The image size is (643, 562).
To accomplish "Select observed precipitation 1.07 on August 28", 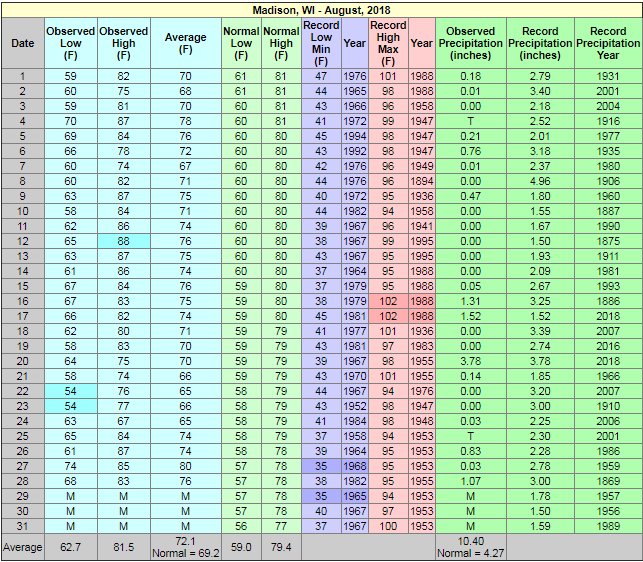I will click(x=470, y=481).
